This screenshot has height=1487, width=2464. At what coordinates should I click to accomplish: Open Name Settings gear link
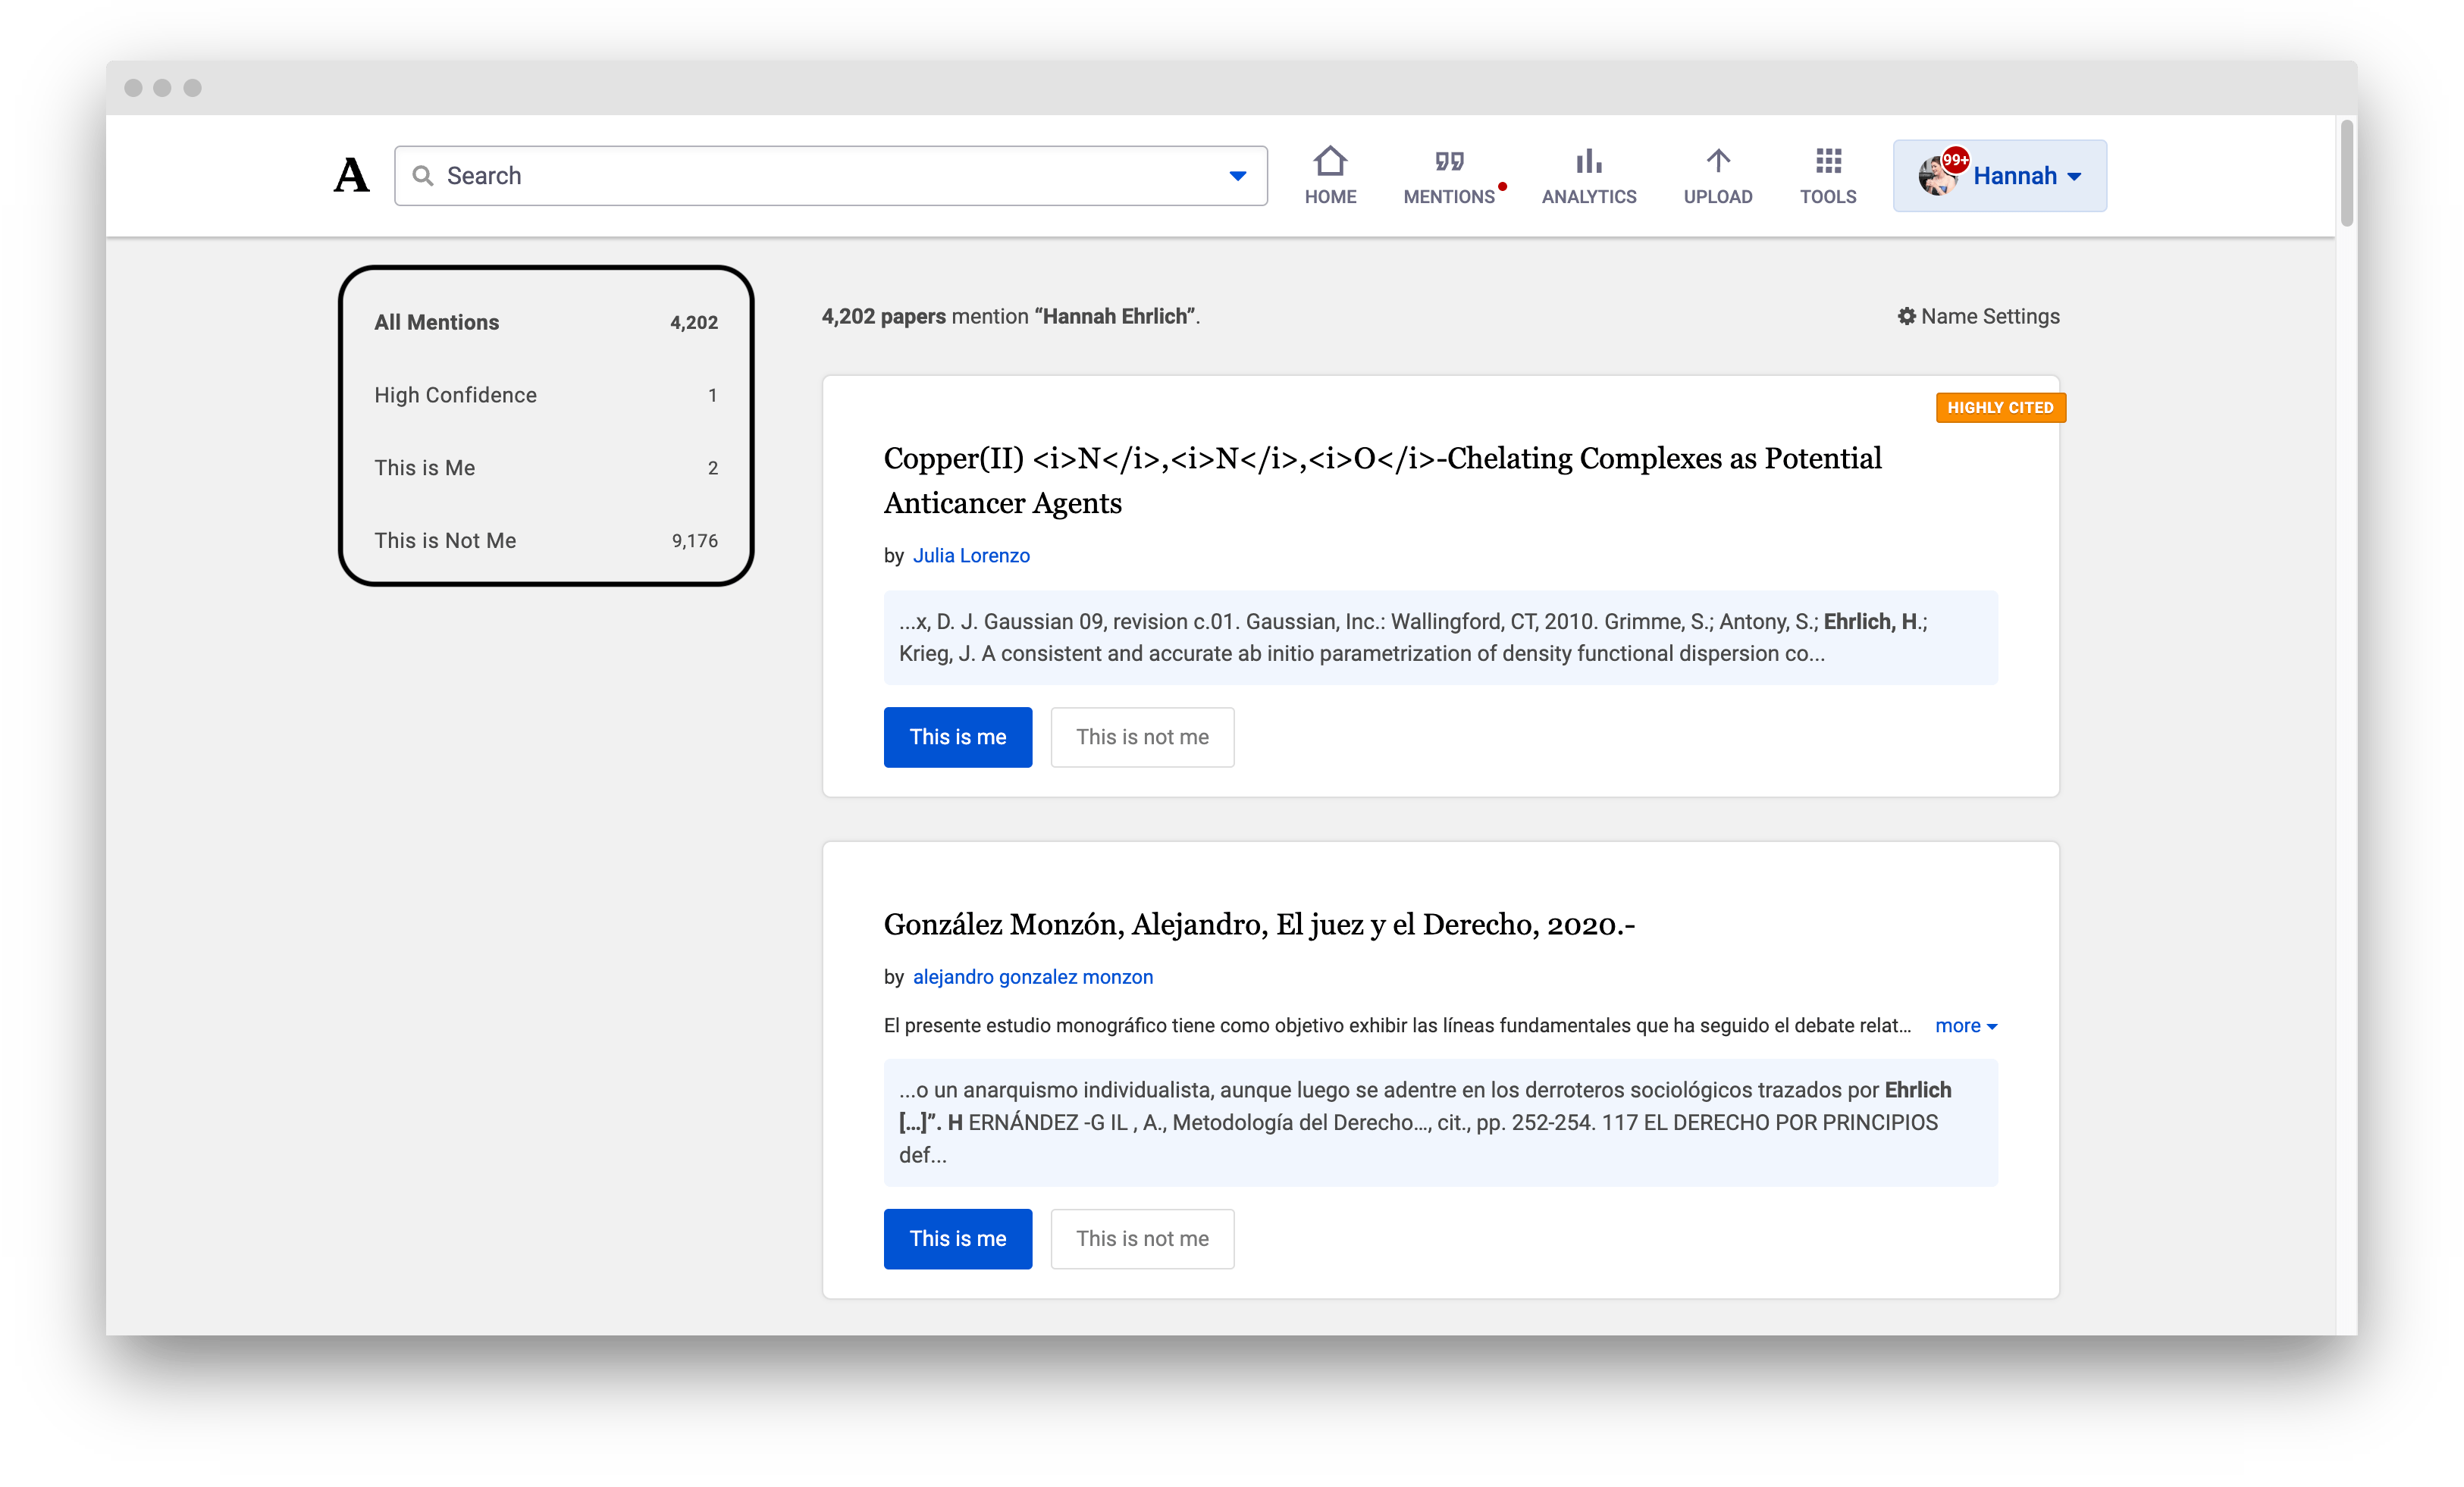(x=1978, y=317)
